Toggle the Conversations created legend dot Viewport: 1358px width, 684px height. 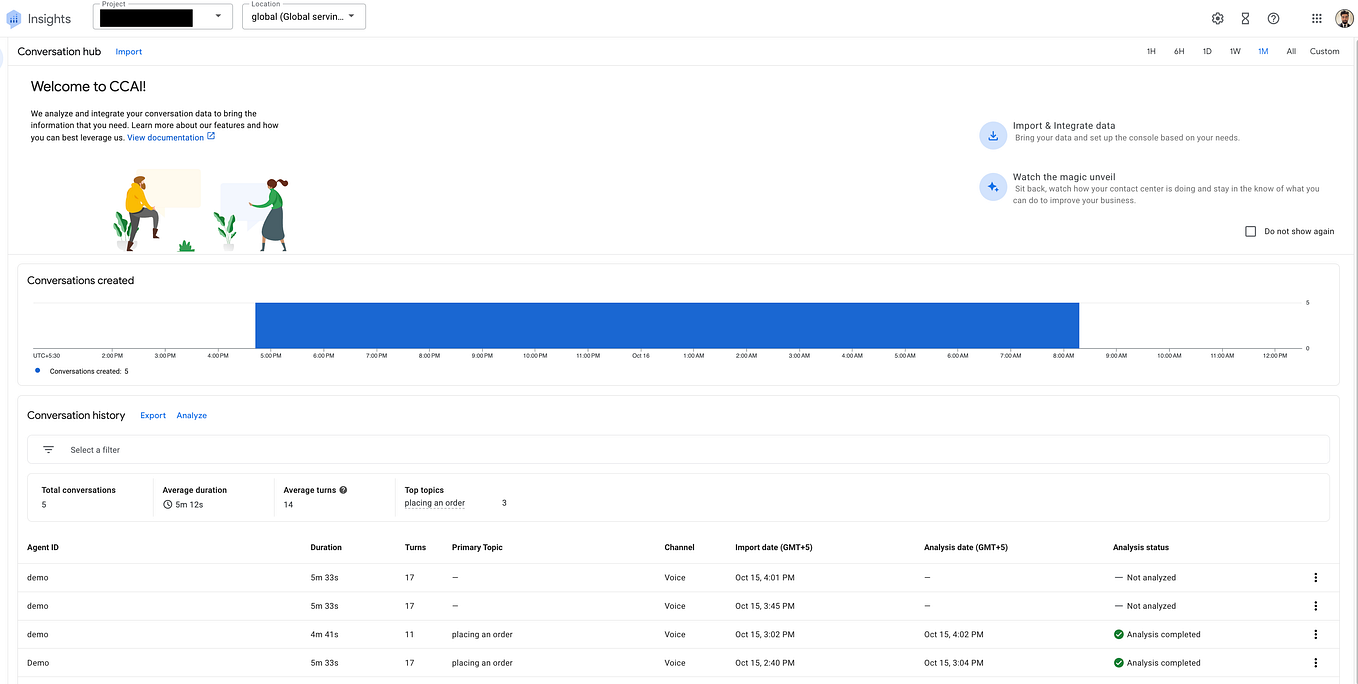coord(37,371)
